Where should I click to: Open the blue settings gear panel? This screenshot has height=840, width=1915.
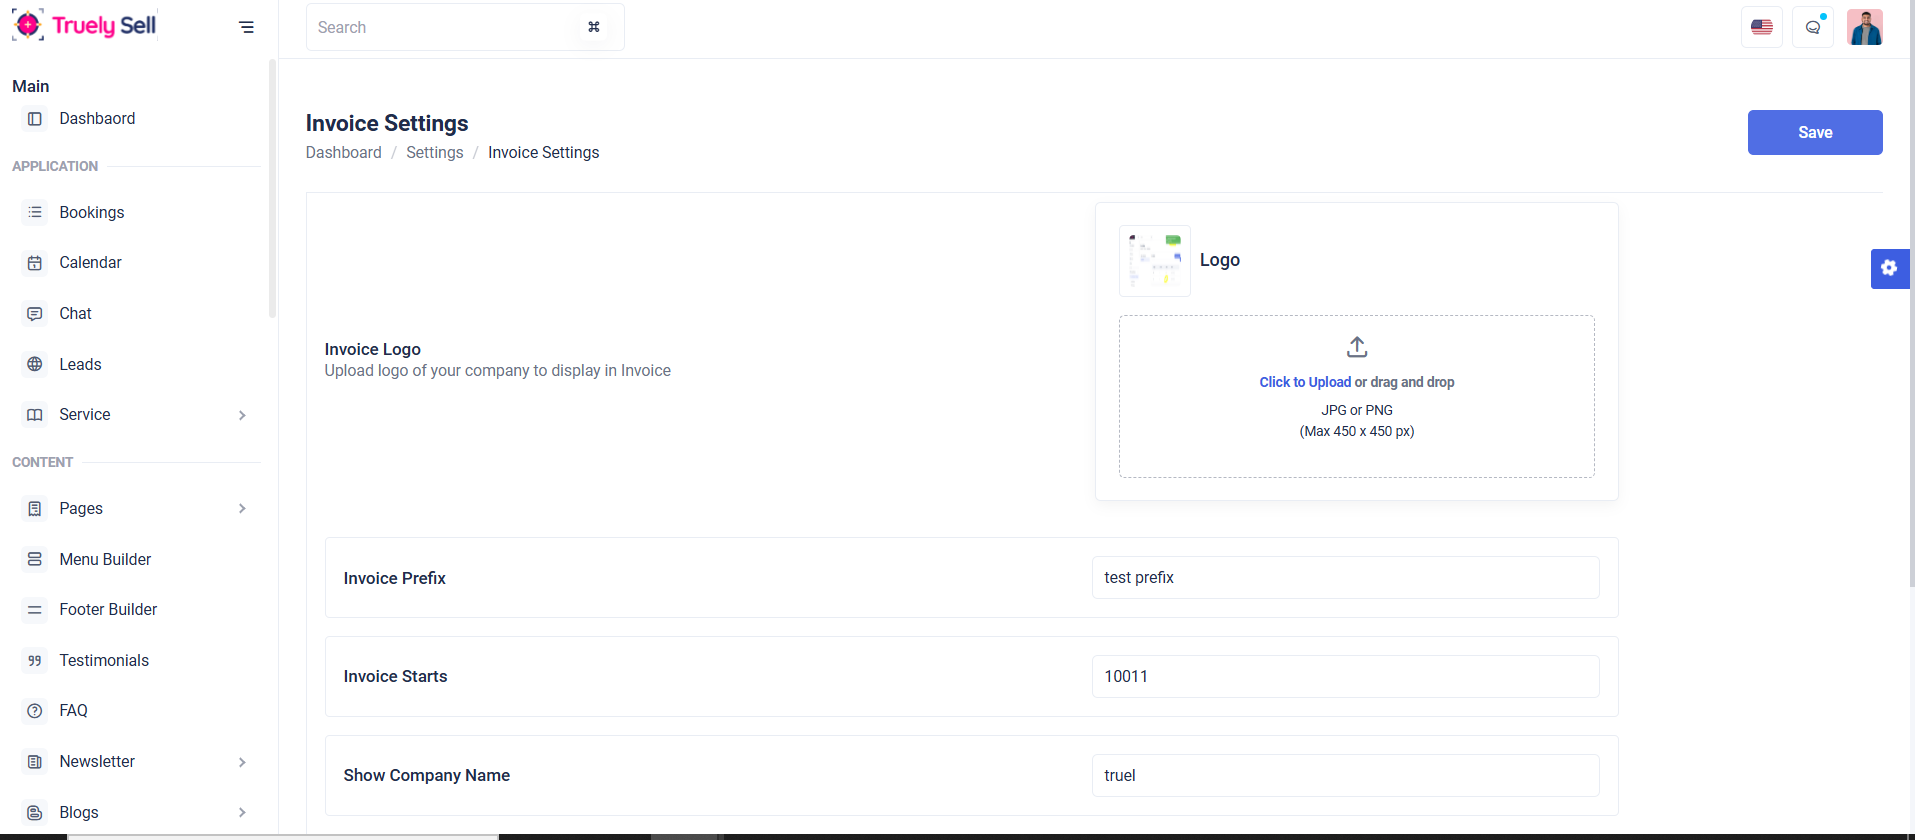coord(1889,268)
